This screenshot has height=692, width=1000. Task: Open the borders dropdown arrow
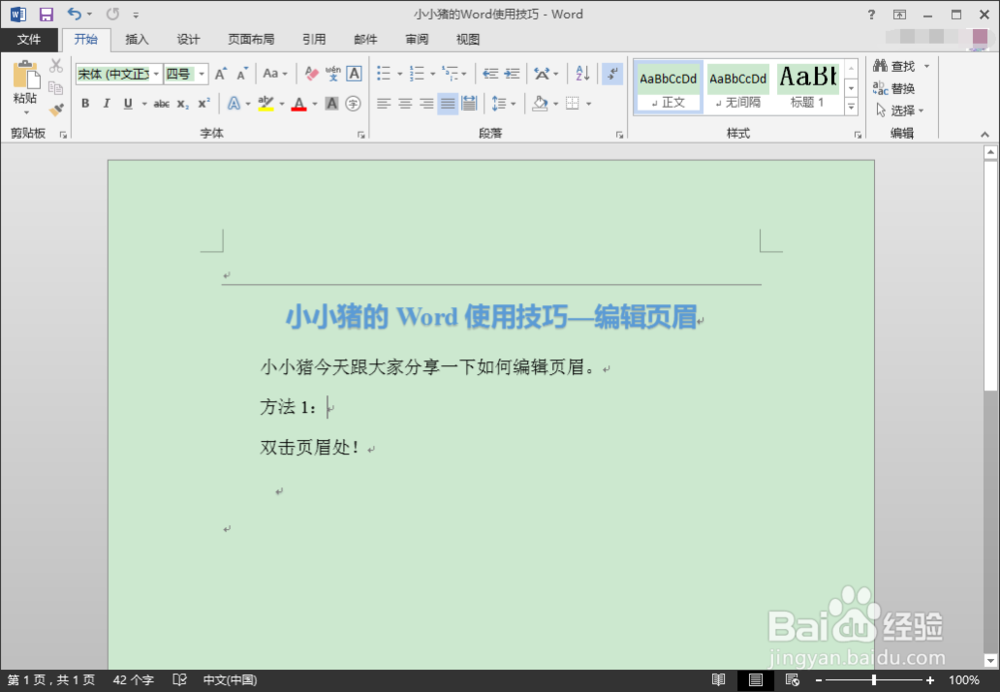[x=588, y=103]
